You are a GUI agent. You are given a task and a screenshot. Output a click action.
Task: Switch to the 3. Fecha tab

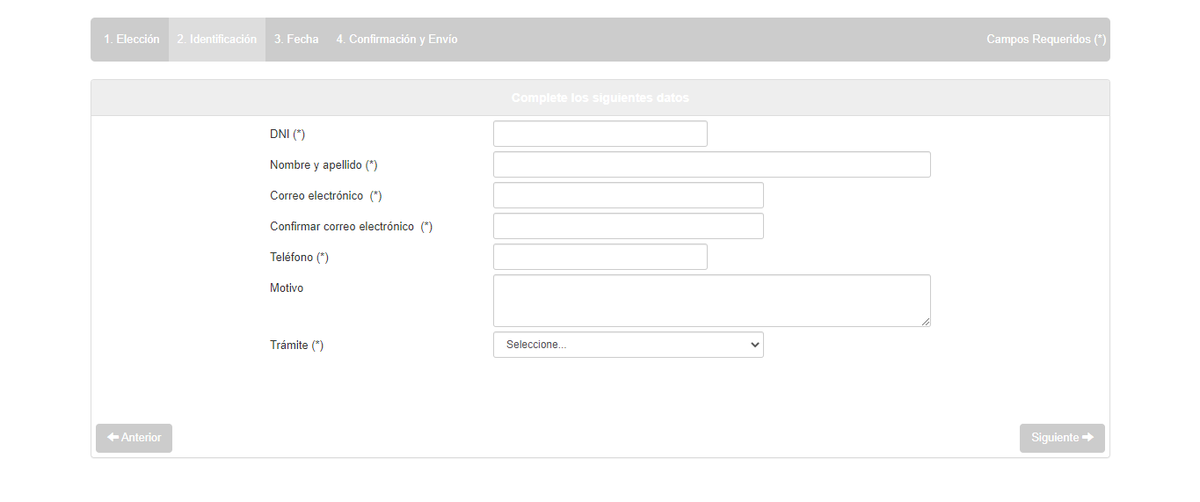click(x=296, y=39)
